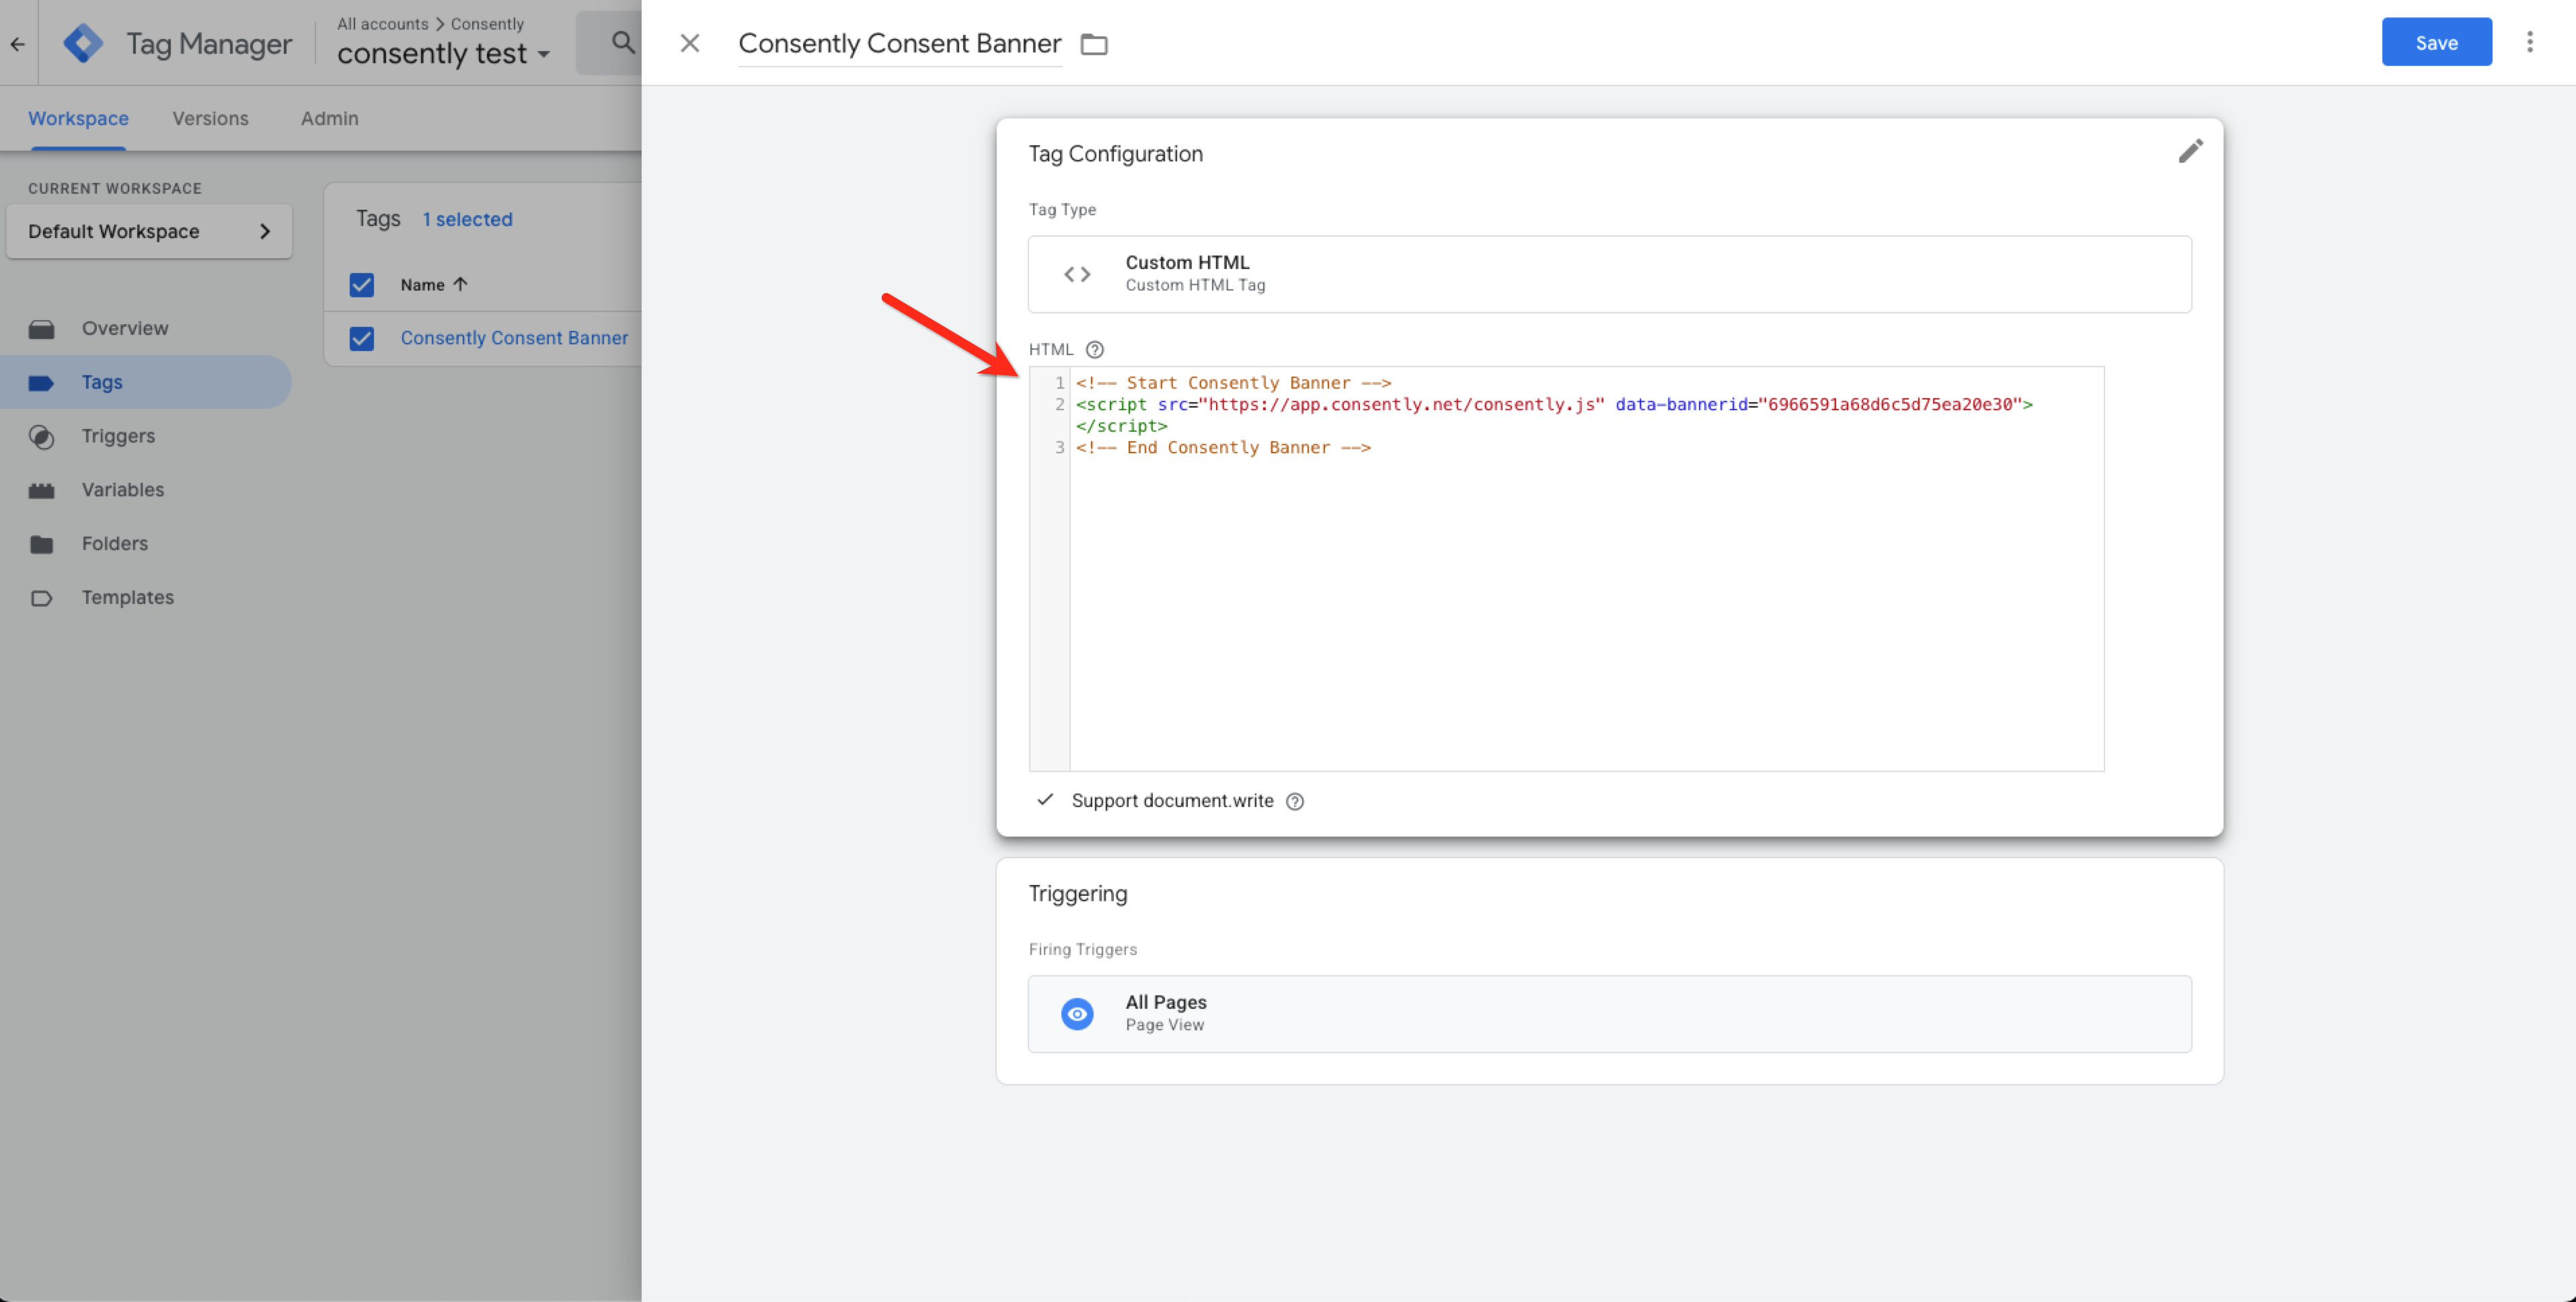Expand the Default Workspace selector
Image resolution: width=2576 pixels, height=1302 pixels.
click(x=149, y=231)
